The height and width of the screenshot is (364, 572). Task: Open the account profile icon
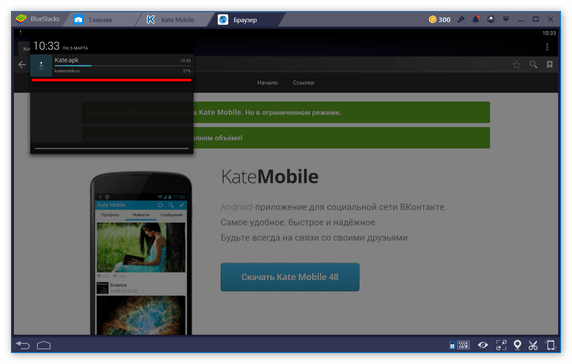(x=491, y=19)
